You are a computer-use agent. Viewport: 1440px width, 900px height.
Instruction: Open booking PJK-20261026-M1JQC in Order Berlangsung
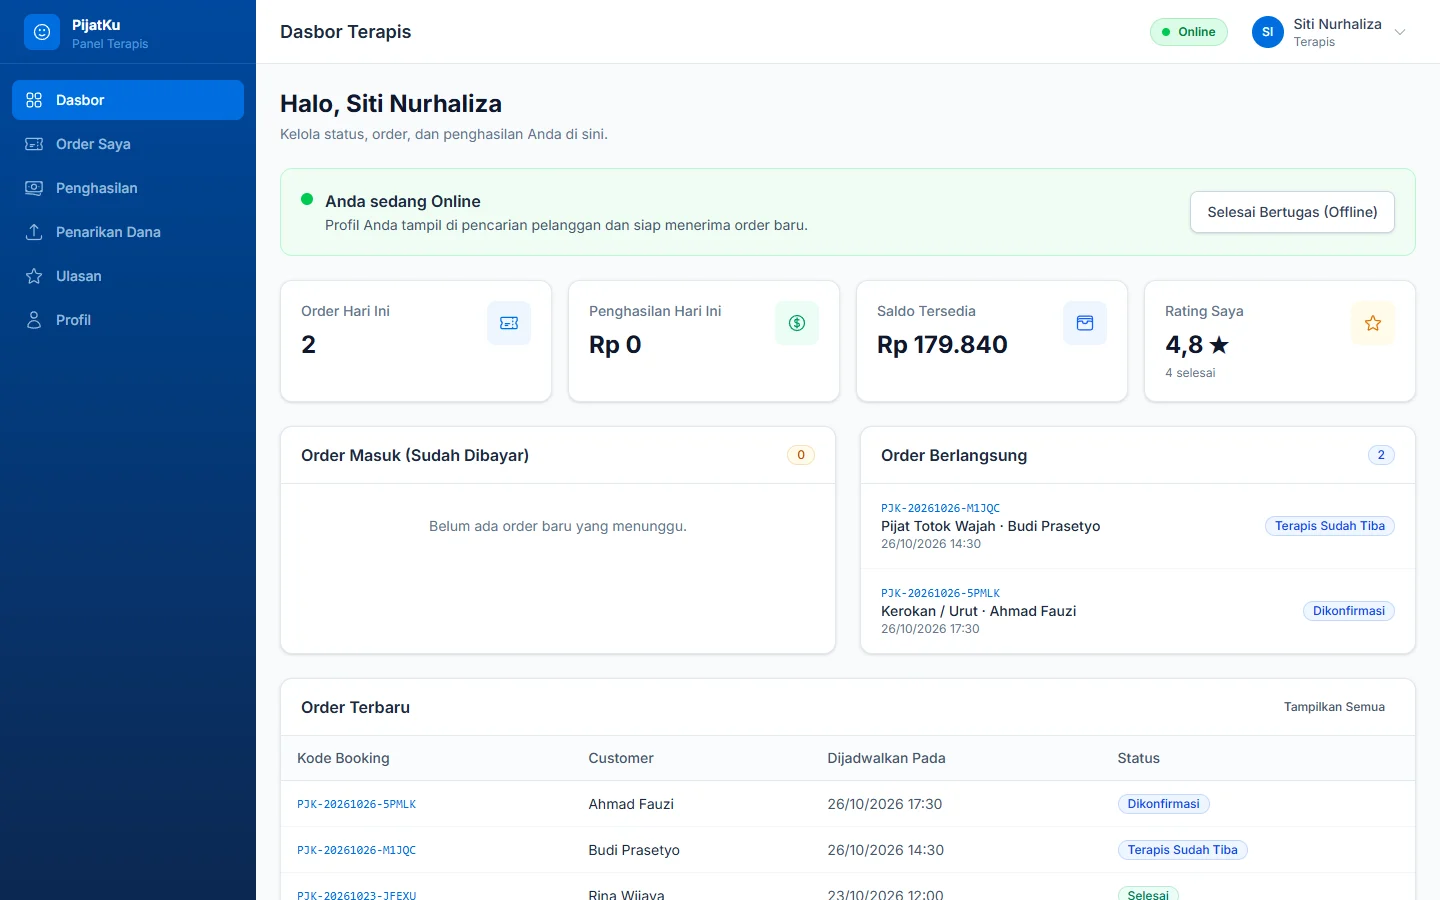[940, 508]
